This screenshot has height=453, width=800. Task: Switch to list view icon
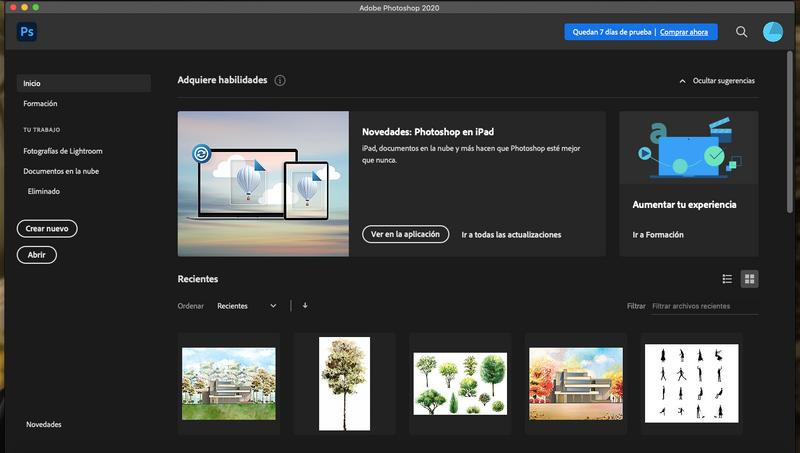[727, 279]
